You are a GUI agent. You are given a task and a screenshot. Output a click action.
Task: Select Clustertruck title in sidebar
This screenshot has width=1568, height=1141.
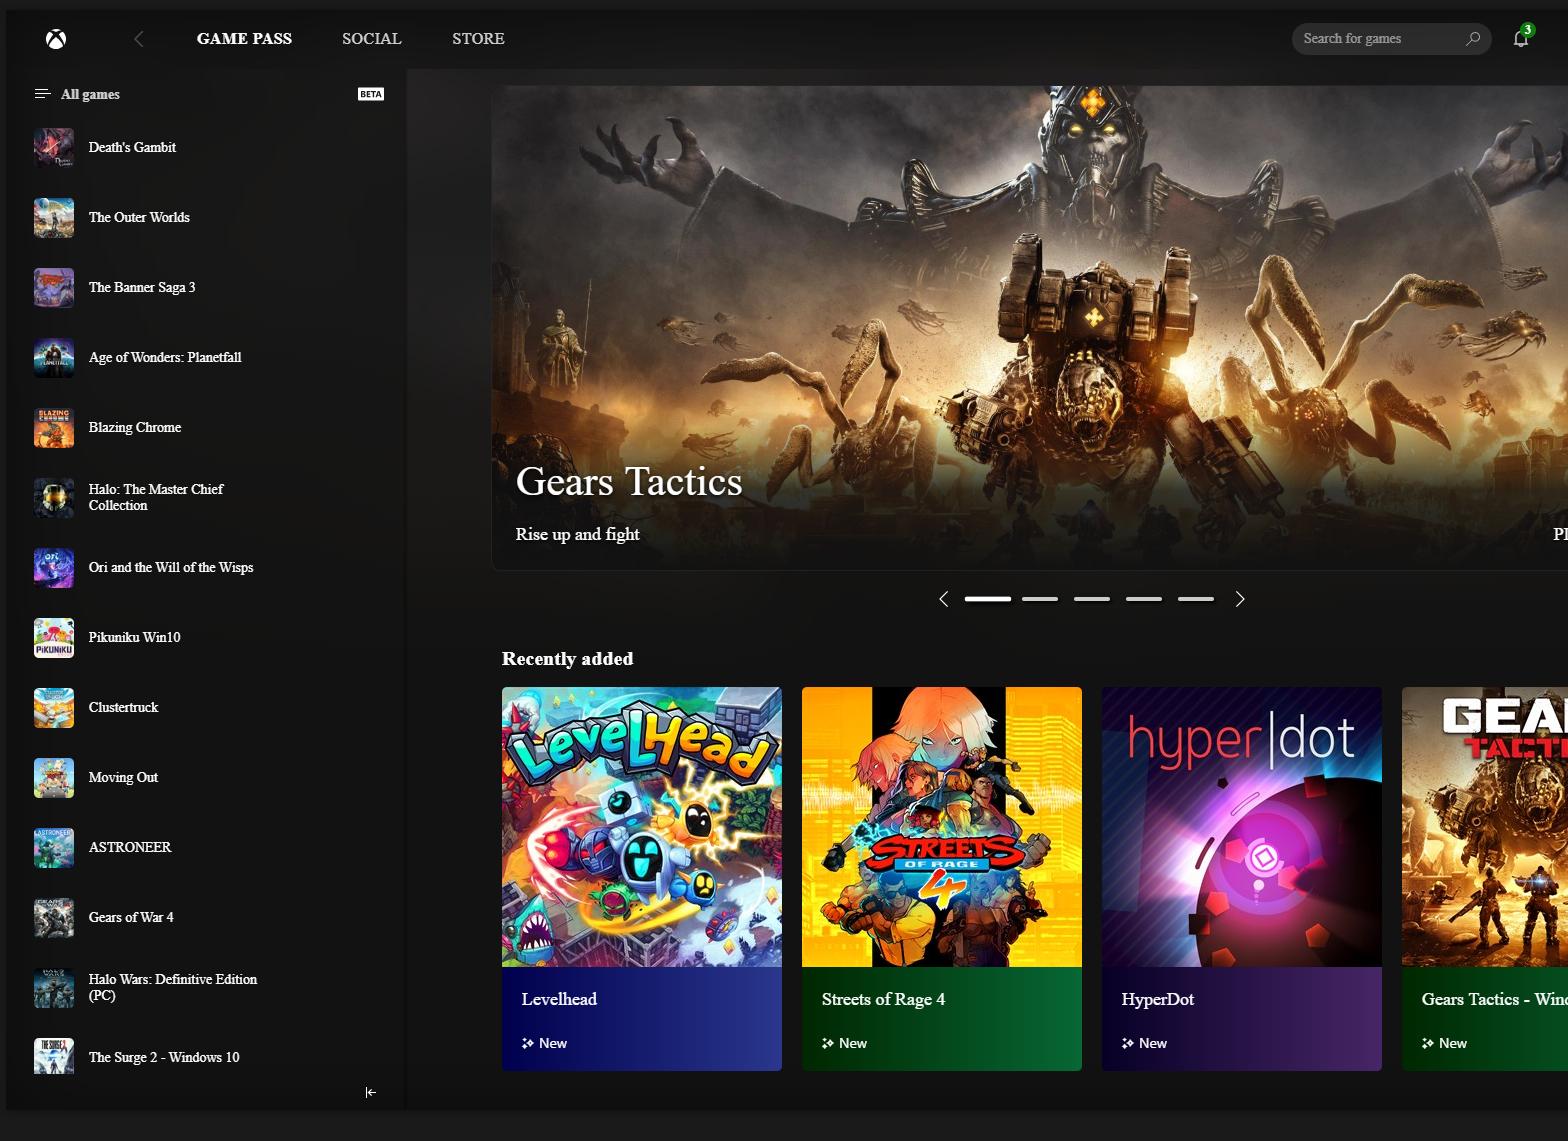(123, 707)
